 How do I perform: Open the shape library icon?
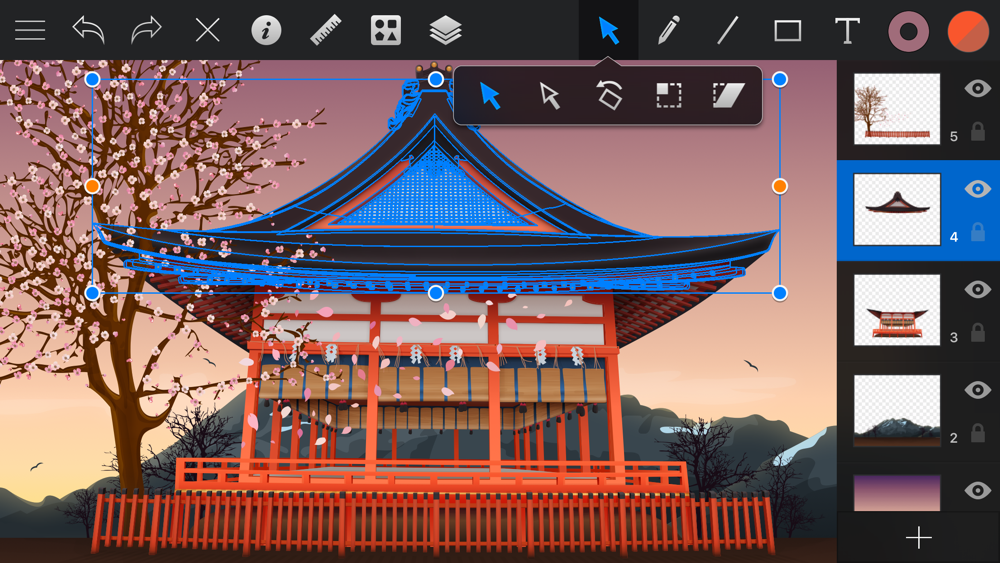click(386, 30)
